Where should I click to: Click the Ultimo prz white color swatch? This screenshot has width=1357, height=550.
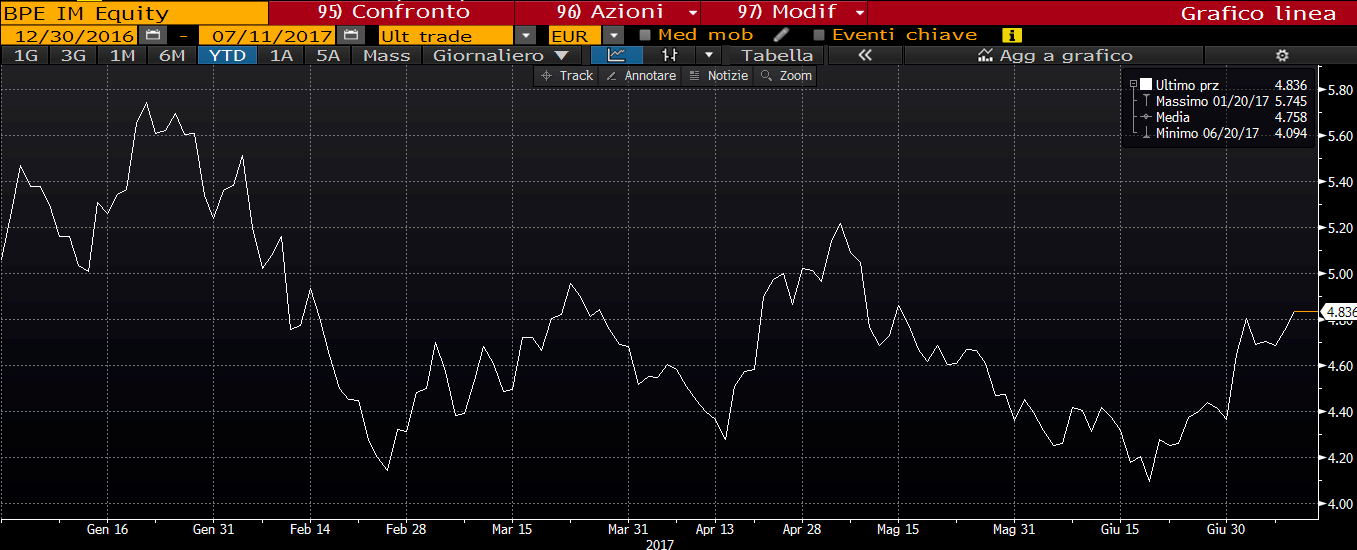(1146, 85)
